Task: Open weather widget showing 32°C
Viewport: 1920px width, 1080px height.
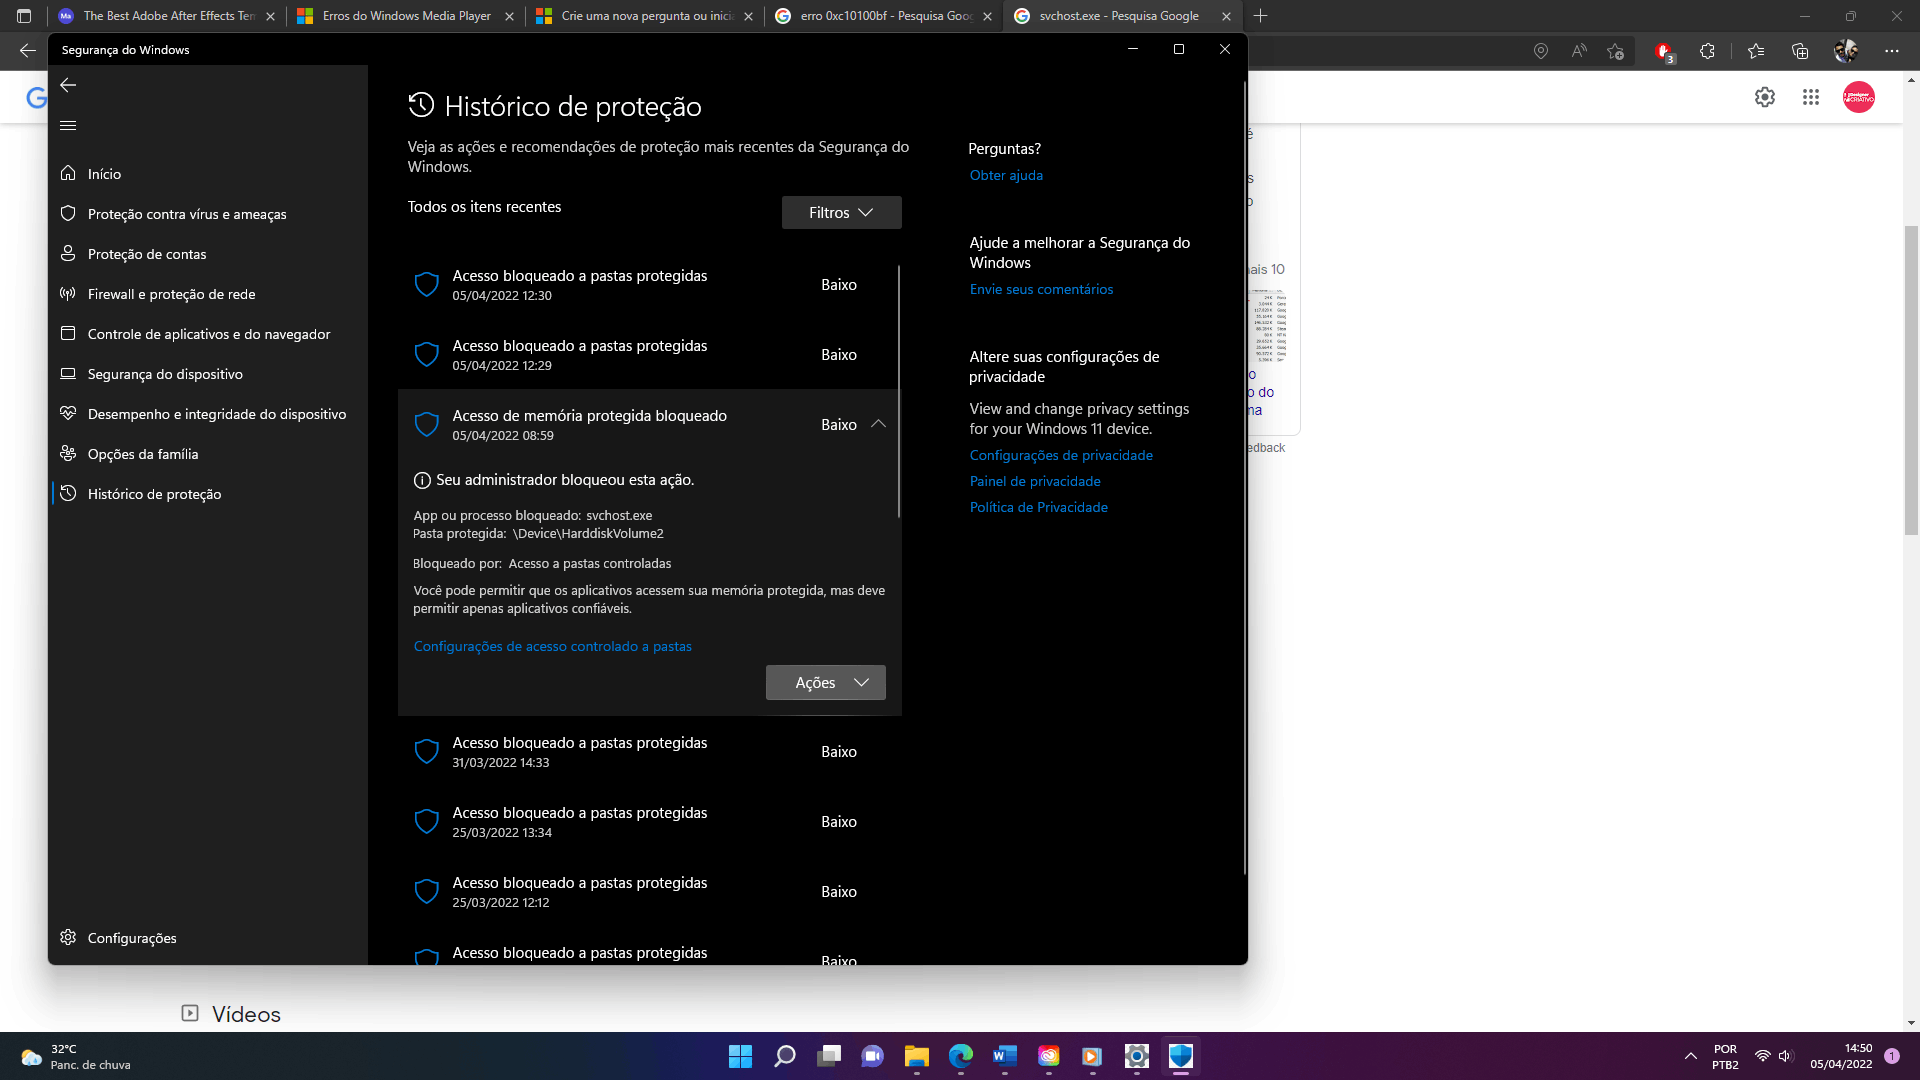Action: coord(77,1057)
